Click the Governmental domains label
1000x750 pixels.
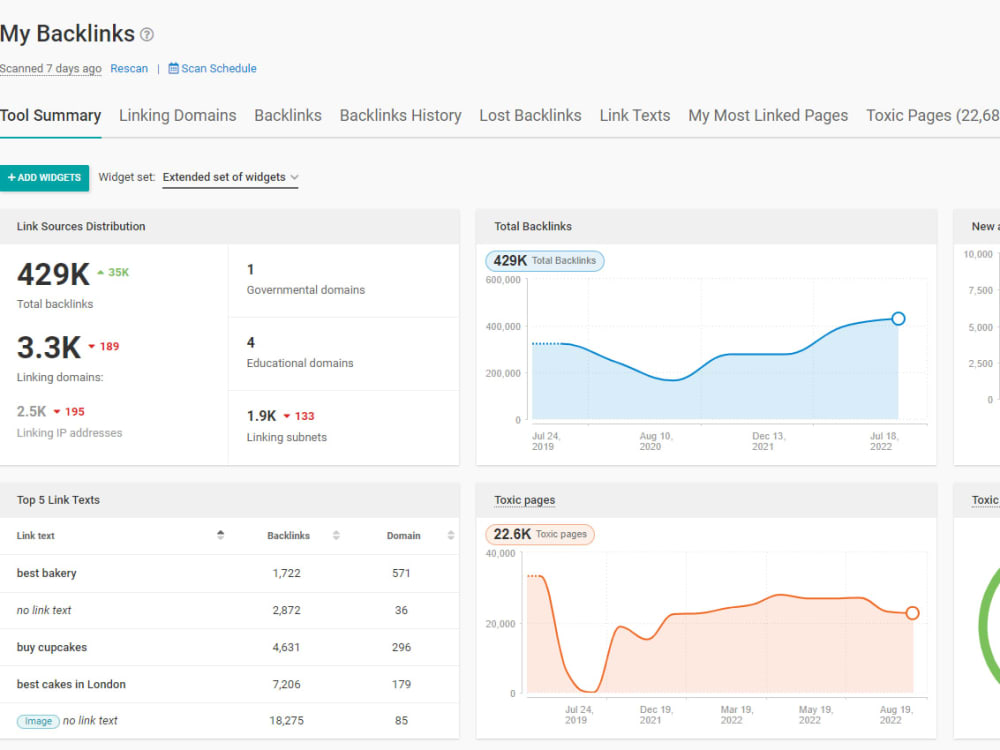point(306,290)
